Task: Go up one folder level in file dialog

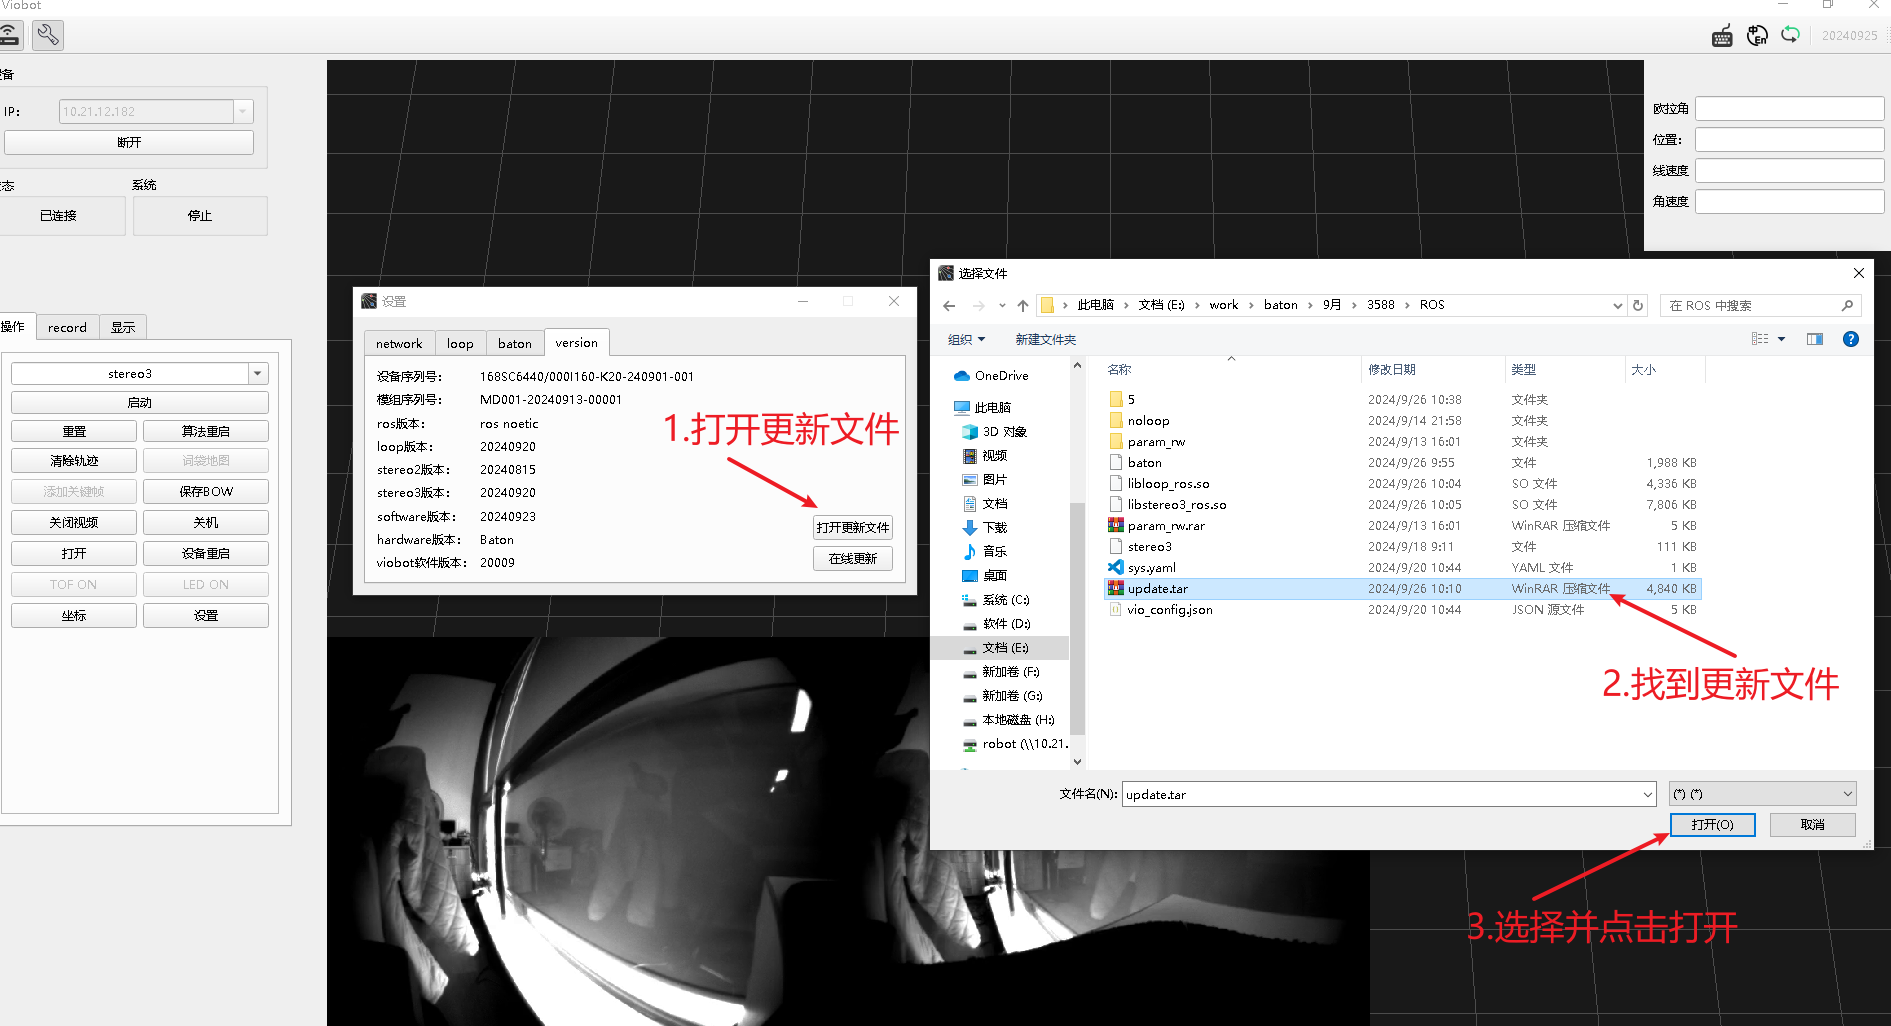Action: pos(1022,306)
